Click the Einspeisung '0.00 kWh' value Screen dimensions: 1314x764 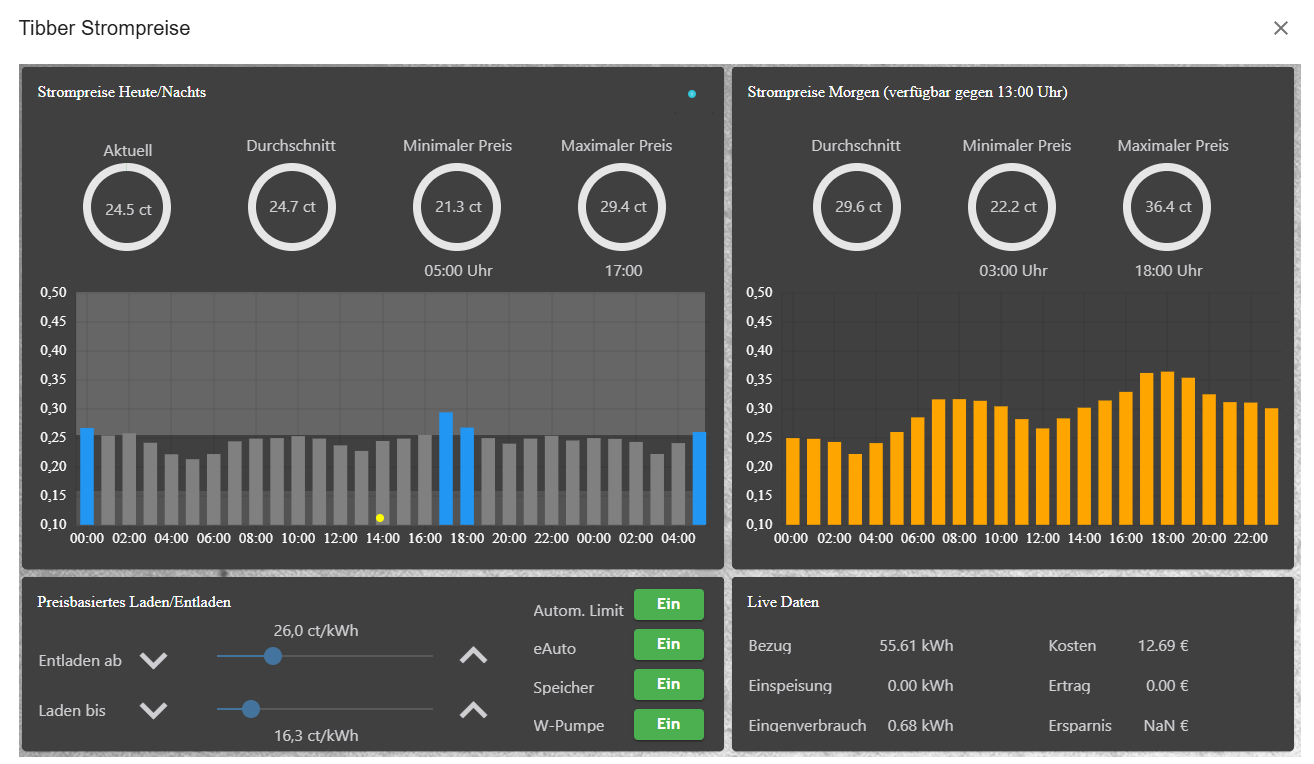920,686
